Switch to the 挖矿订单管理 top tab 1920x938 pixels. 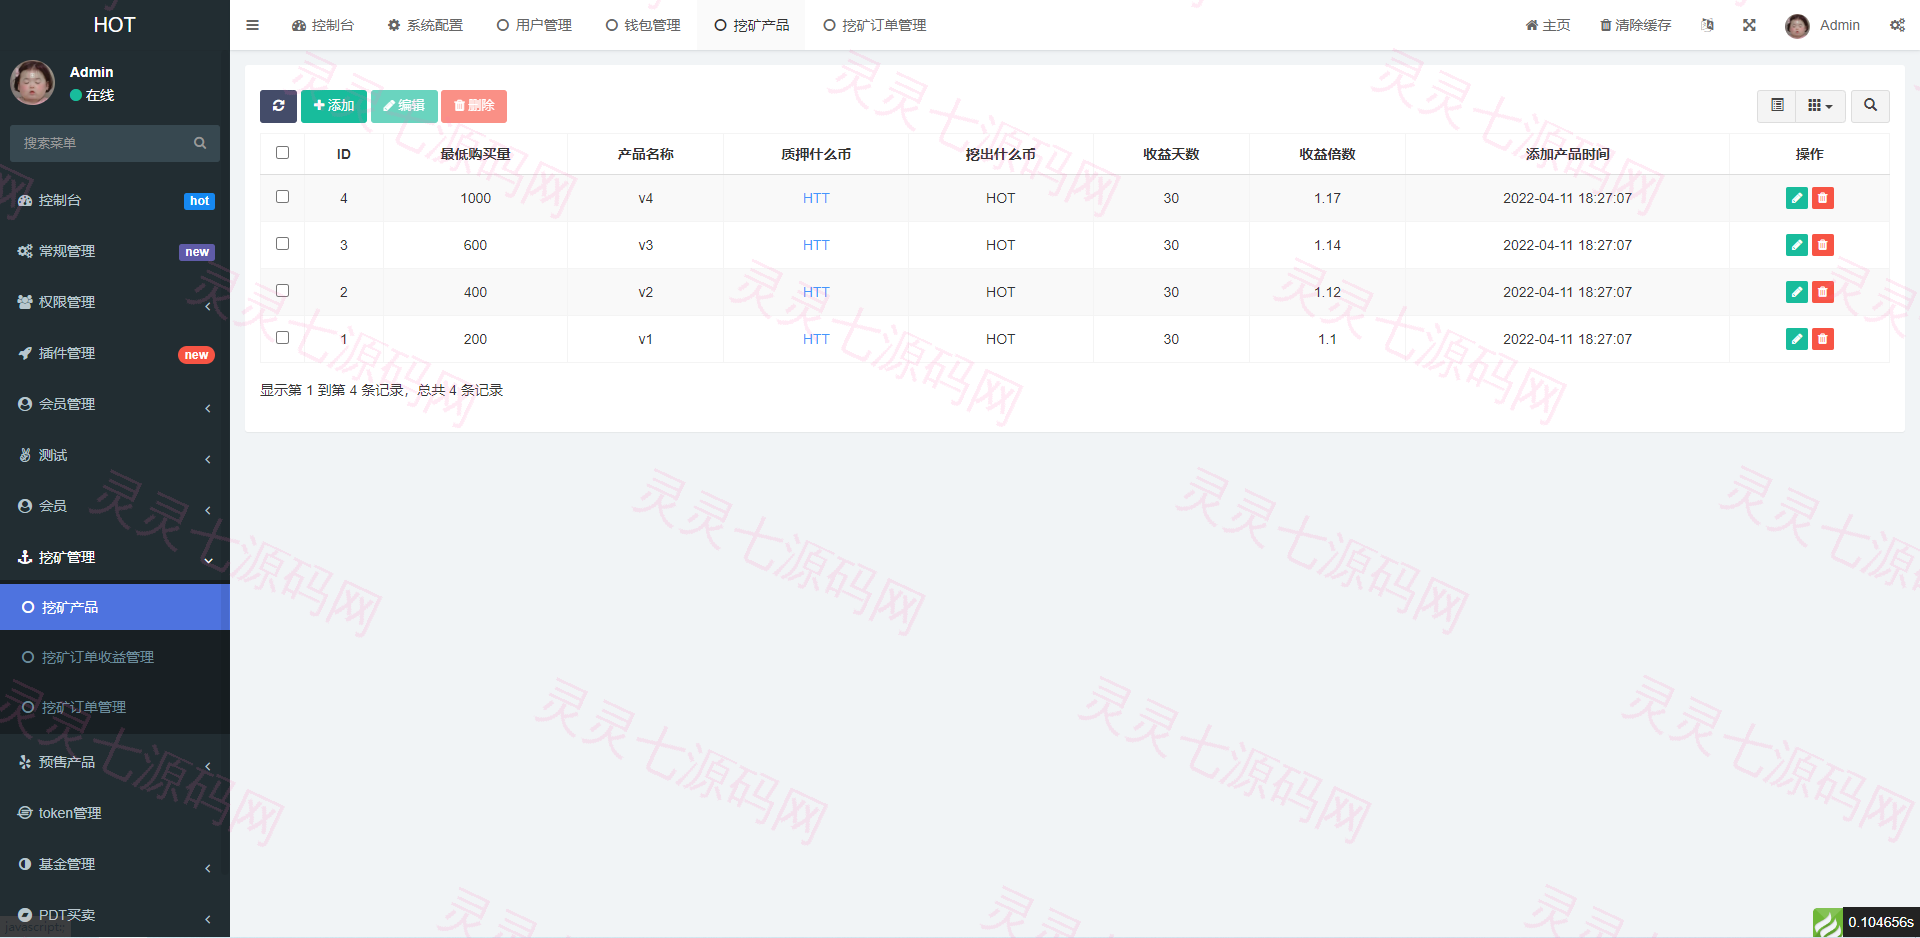tap(875, 25)
